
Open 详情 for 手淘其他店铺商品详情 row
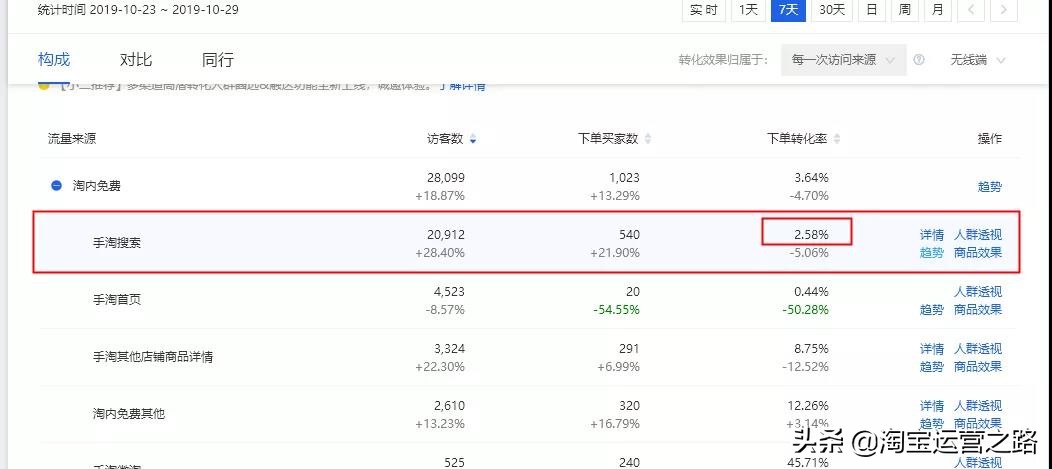pos(932,349)
